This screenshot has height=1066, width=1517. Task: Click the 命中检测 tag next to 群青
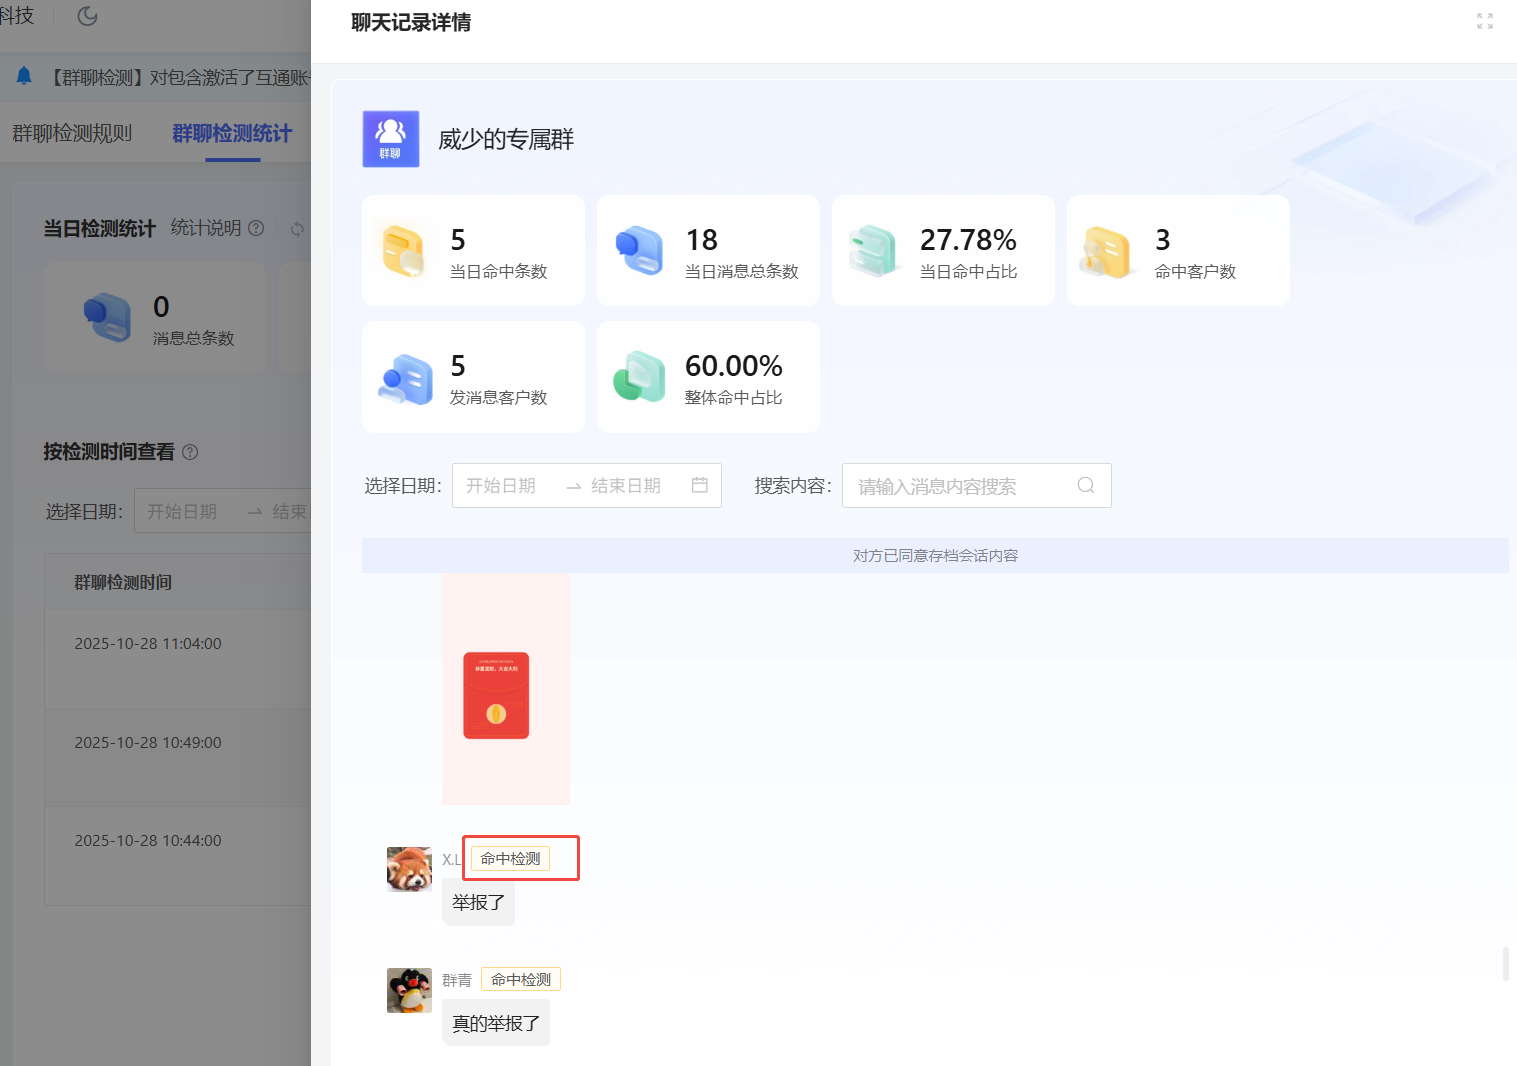521,980
